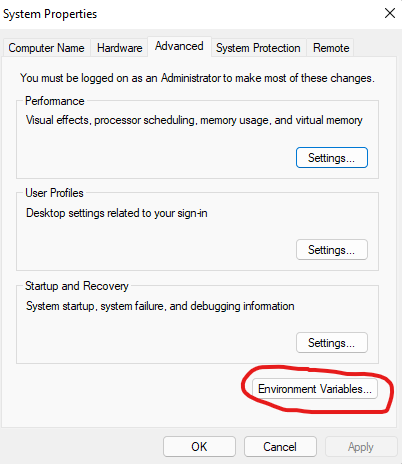Click the grayed-out Apply button
This screenshot has width=402, height=464.
361,447
